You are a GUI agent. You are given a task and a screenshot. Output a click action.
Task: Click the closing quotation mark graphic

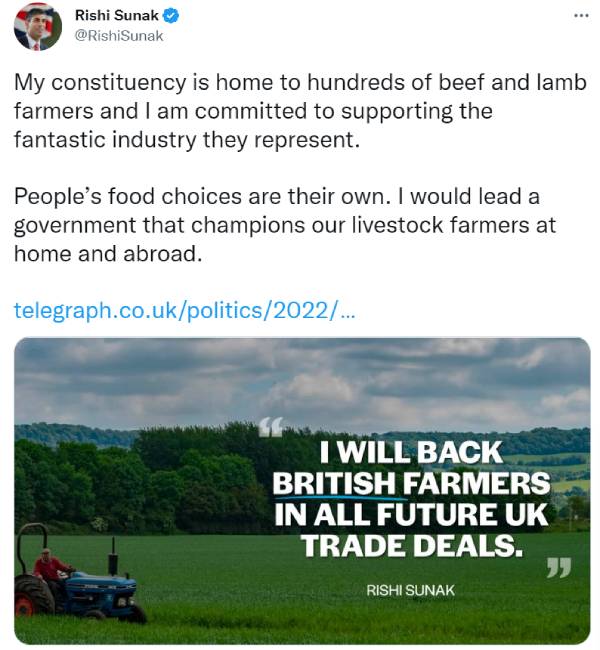pos(557,570)
